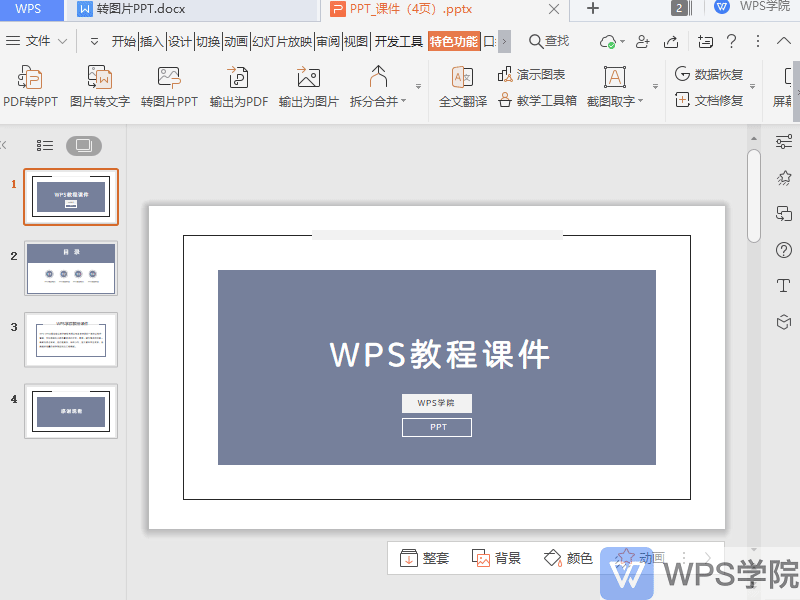The height and width of the screenshot is (600, 800).
Task: Launch 数据恢复 data recovery
Action: click(x=708, y=74)
